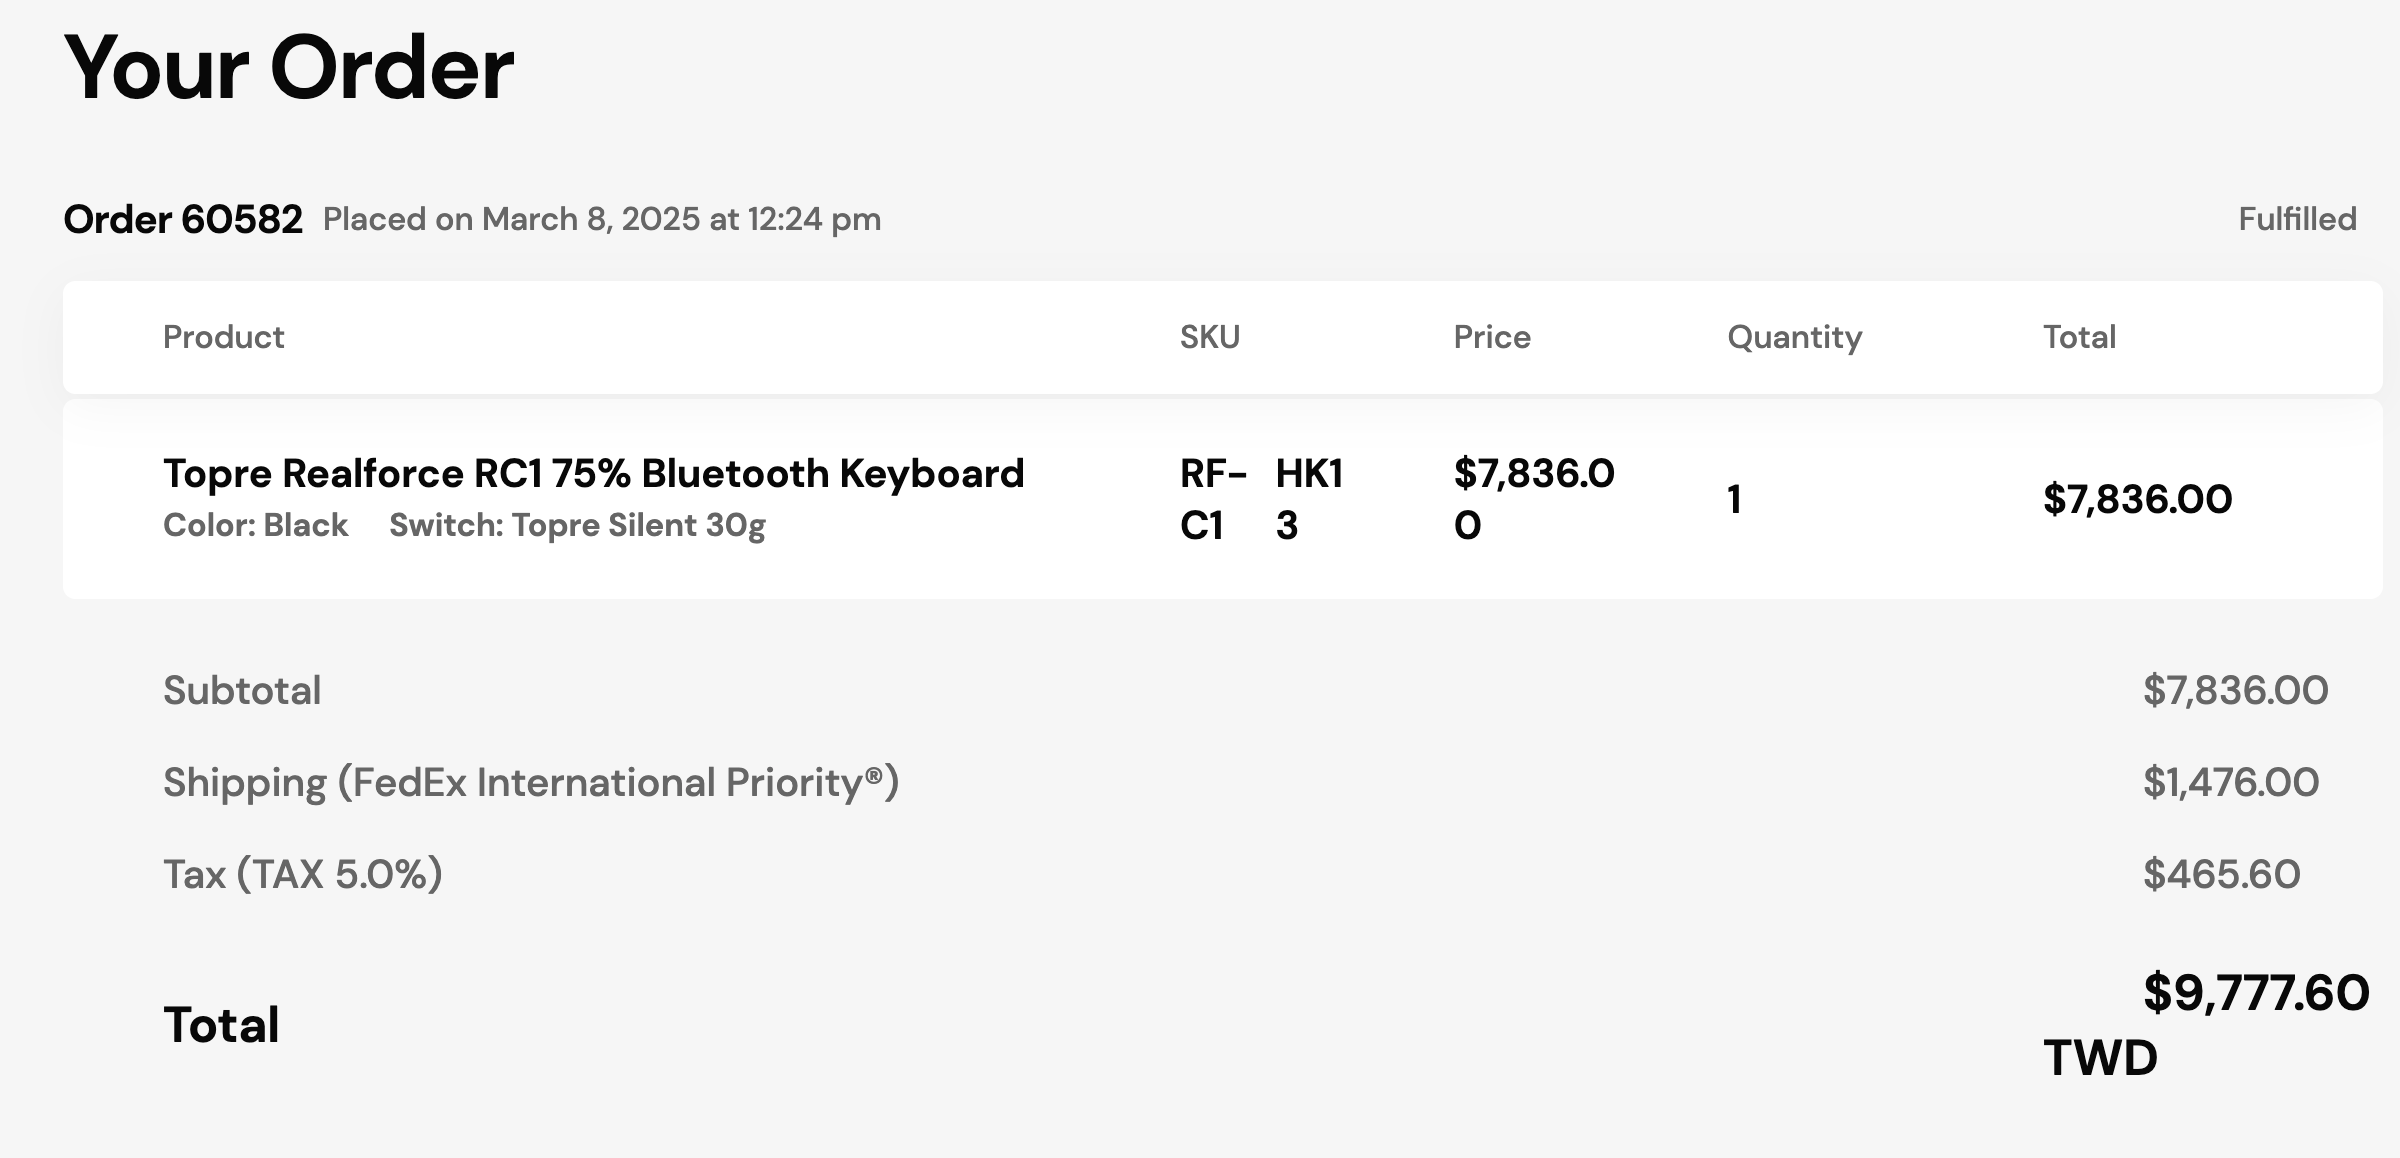Click the item price $7,836.00 in Price column
This screenshot has height=1158, width=2400.
1534,499
